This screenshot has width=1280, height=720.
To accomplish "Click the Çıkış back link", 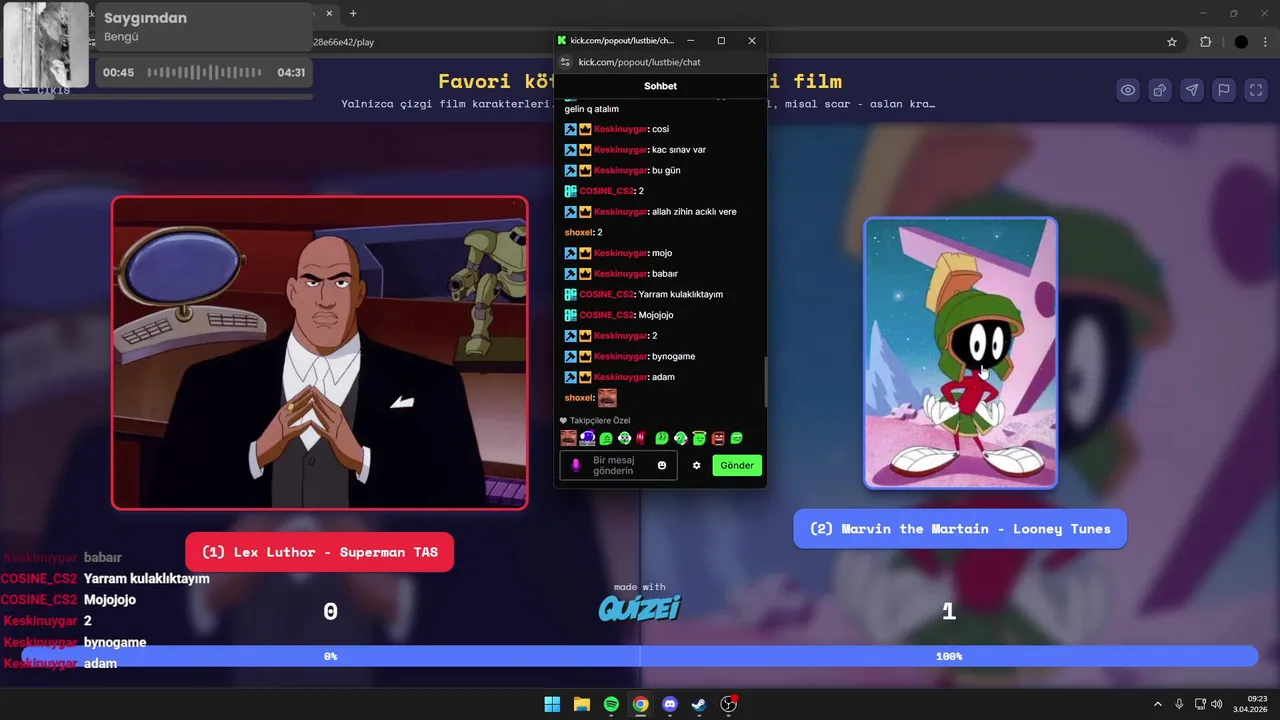I will [x=45, y=90].
